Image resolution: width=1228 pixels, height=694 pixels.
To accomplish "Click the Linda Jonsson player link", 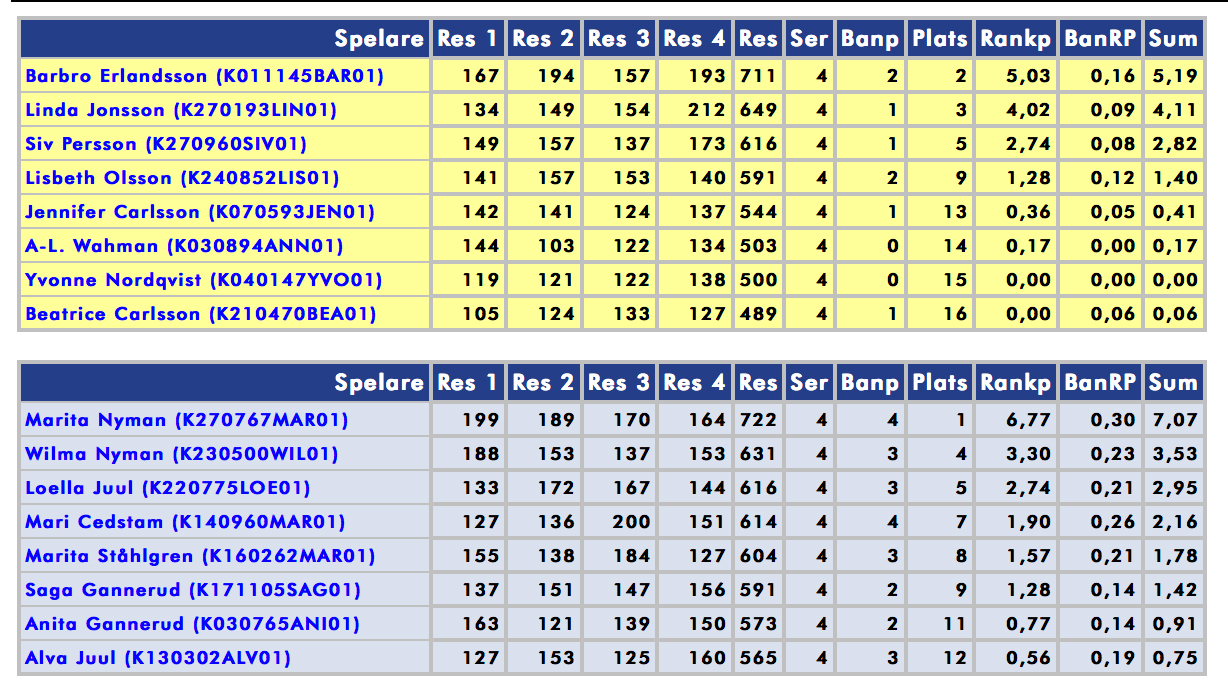I will point(181,110).
